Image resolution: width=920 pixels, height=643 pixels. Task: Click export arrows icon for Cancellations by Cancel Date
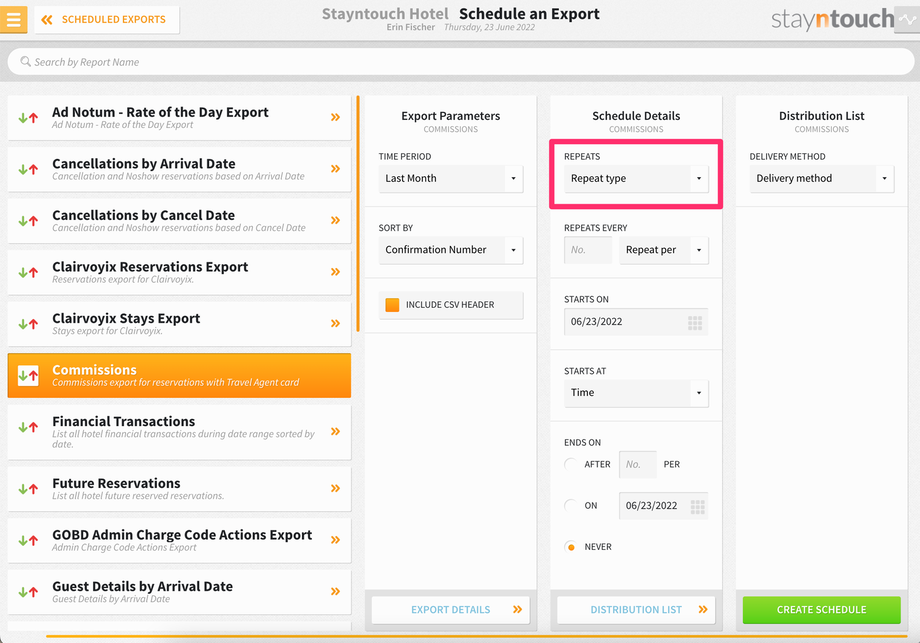pyautogui.click(x=28, y=221)
